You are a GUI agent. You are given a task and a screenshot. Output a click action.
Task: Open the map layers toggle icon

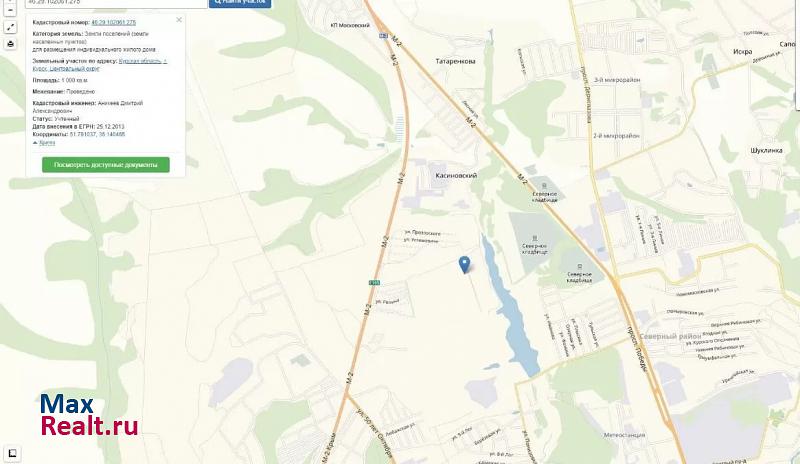[12, 453]
